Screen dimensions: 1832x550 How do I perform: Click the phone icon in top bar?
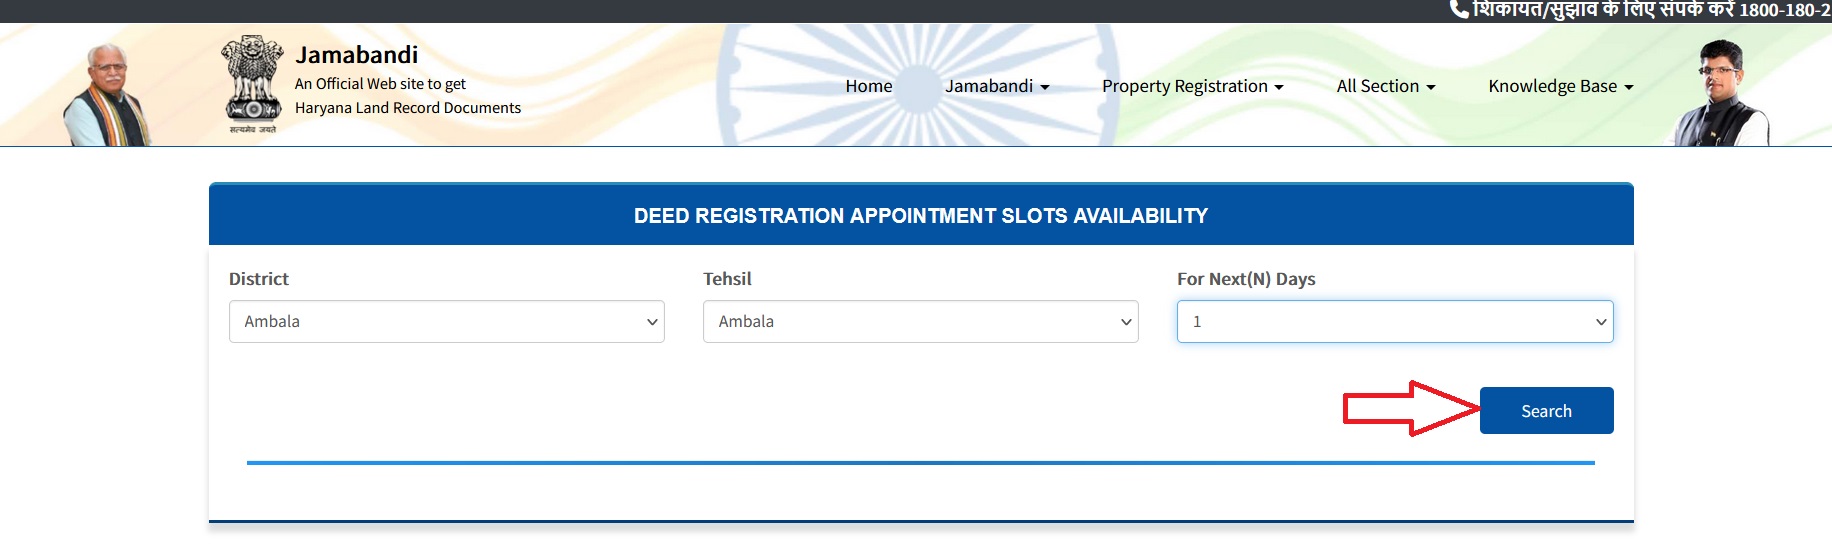pos(1459,10)
